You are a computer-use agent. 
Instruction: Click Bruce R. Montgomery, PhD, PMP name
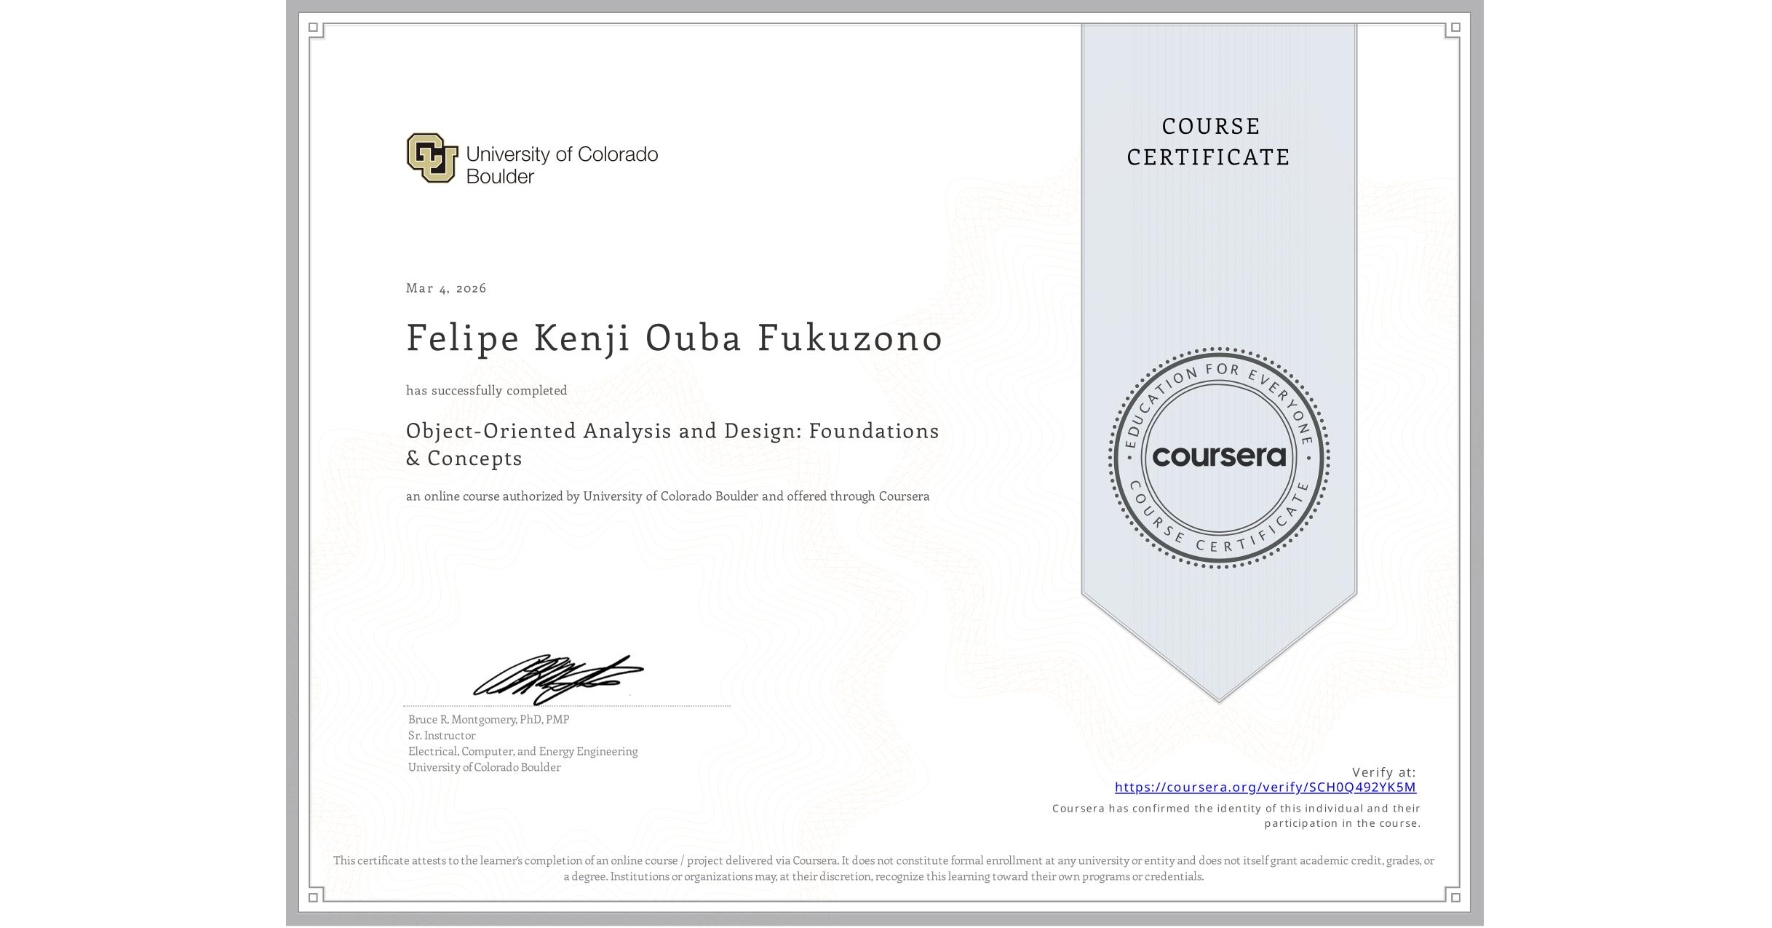(488, 719)
